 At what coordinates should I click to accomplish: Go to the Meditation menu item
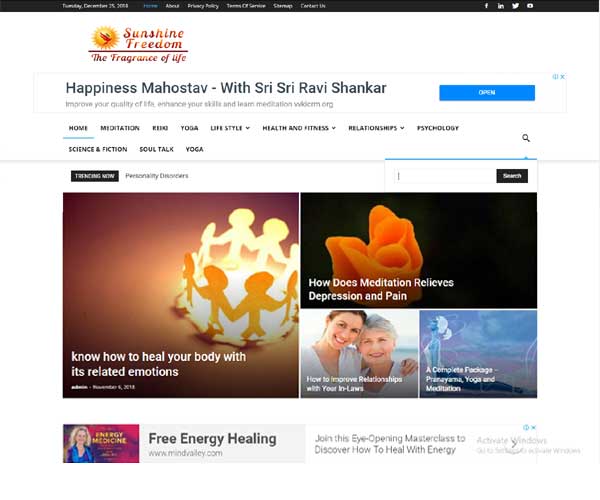pos(120,128)
